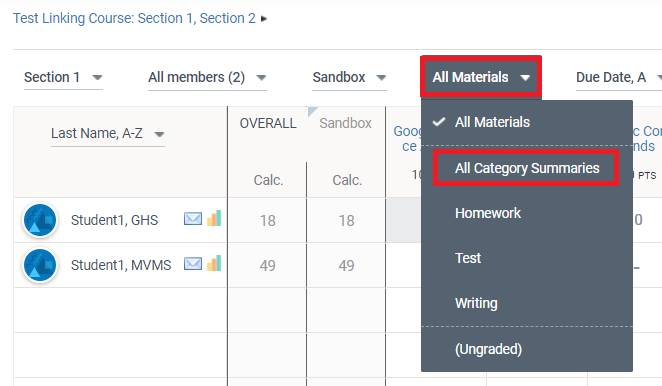Expand the Section 1 dropdown
This screenshot has height=386, width=662.
pyautogui.click(x=63, y=77)
